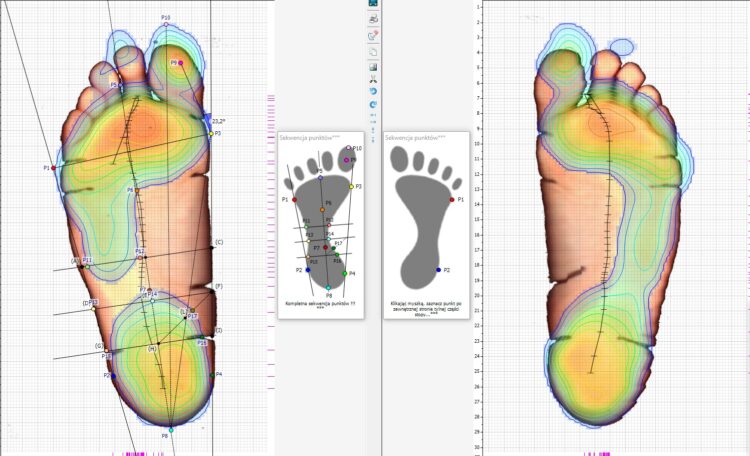This screenshot has width=750, height=456.
Task: Select orange point P6 on left foot scan
Action: click(x=137, y=190)
